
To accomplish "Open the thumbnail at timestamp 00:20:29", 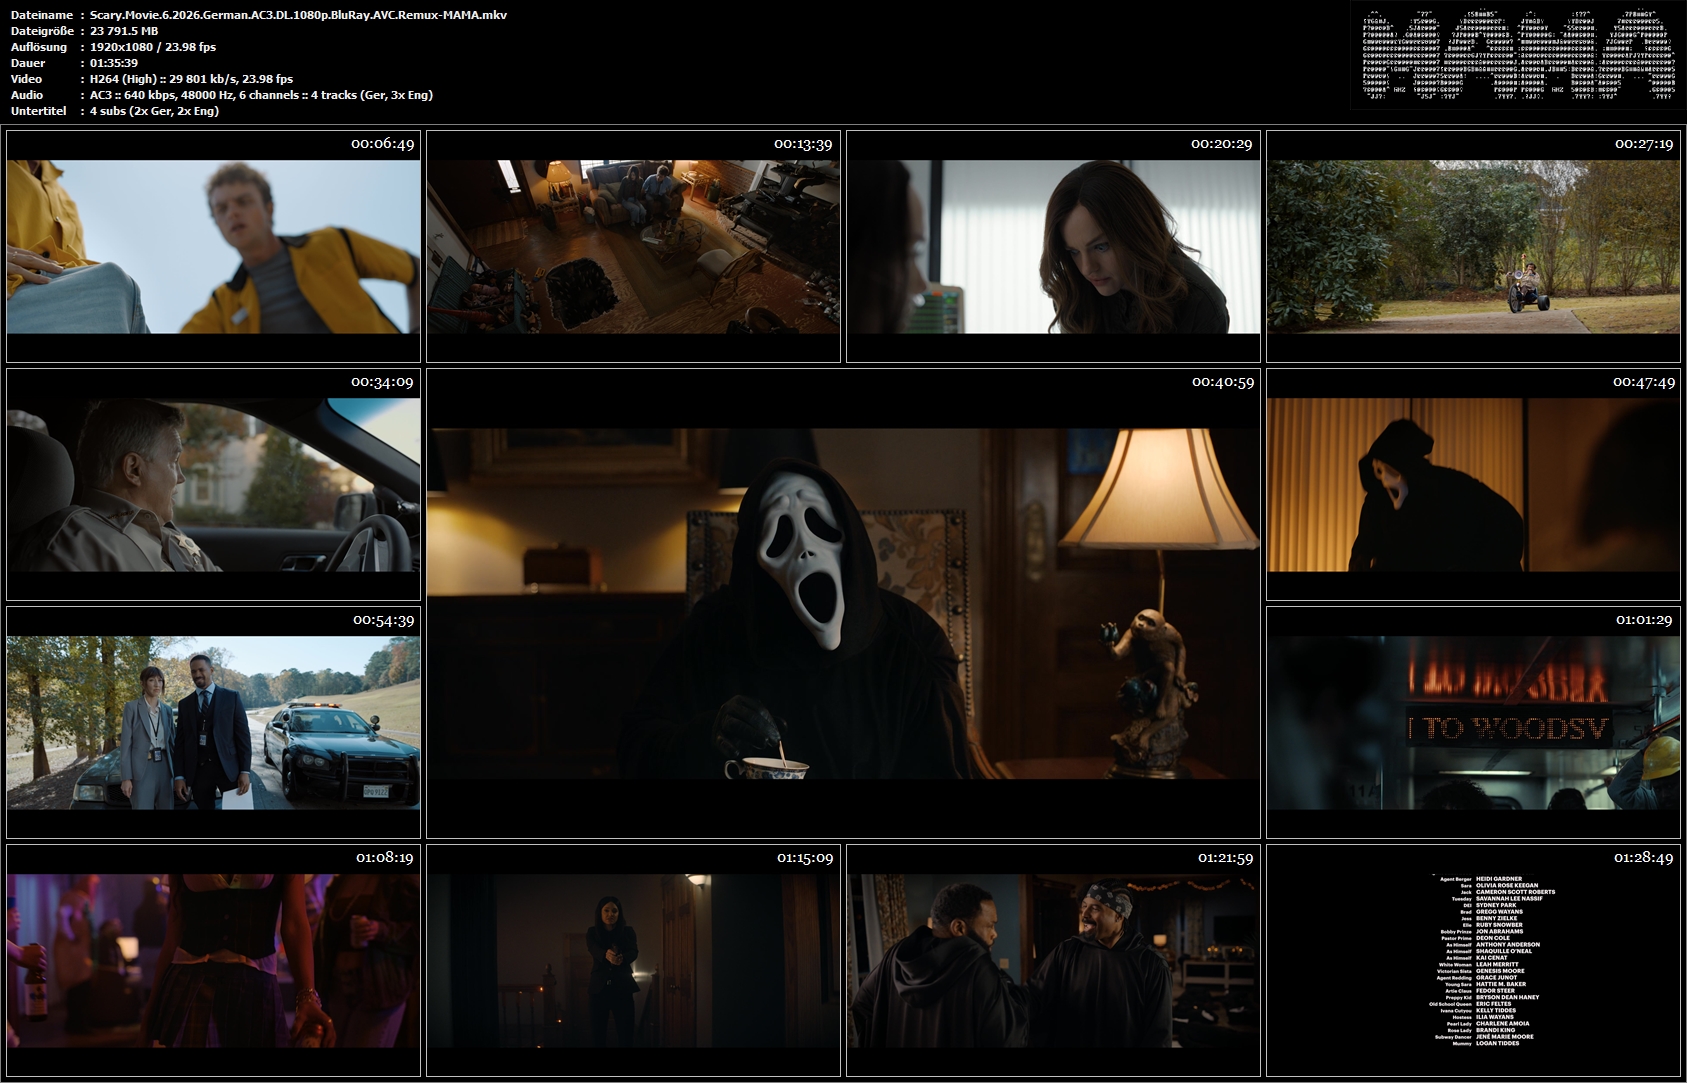I will (1053, 246).
